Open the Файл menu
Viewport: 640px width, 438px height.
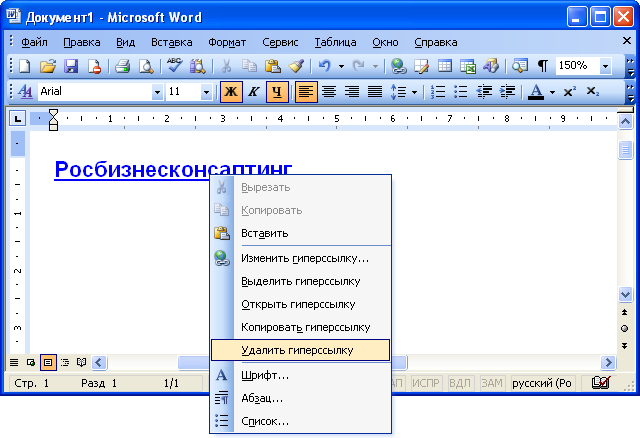click(x=34, y=42)
